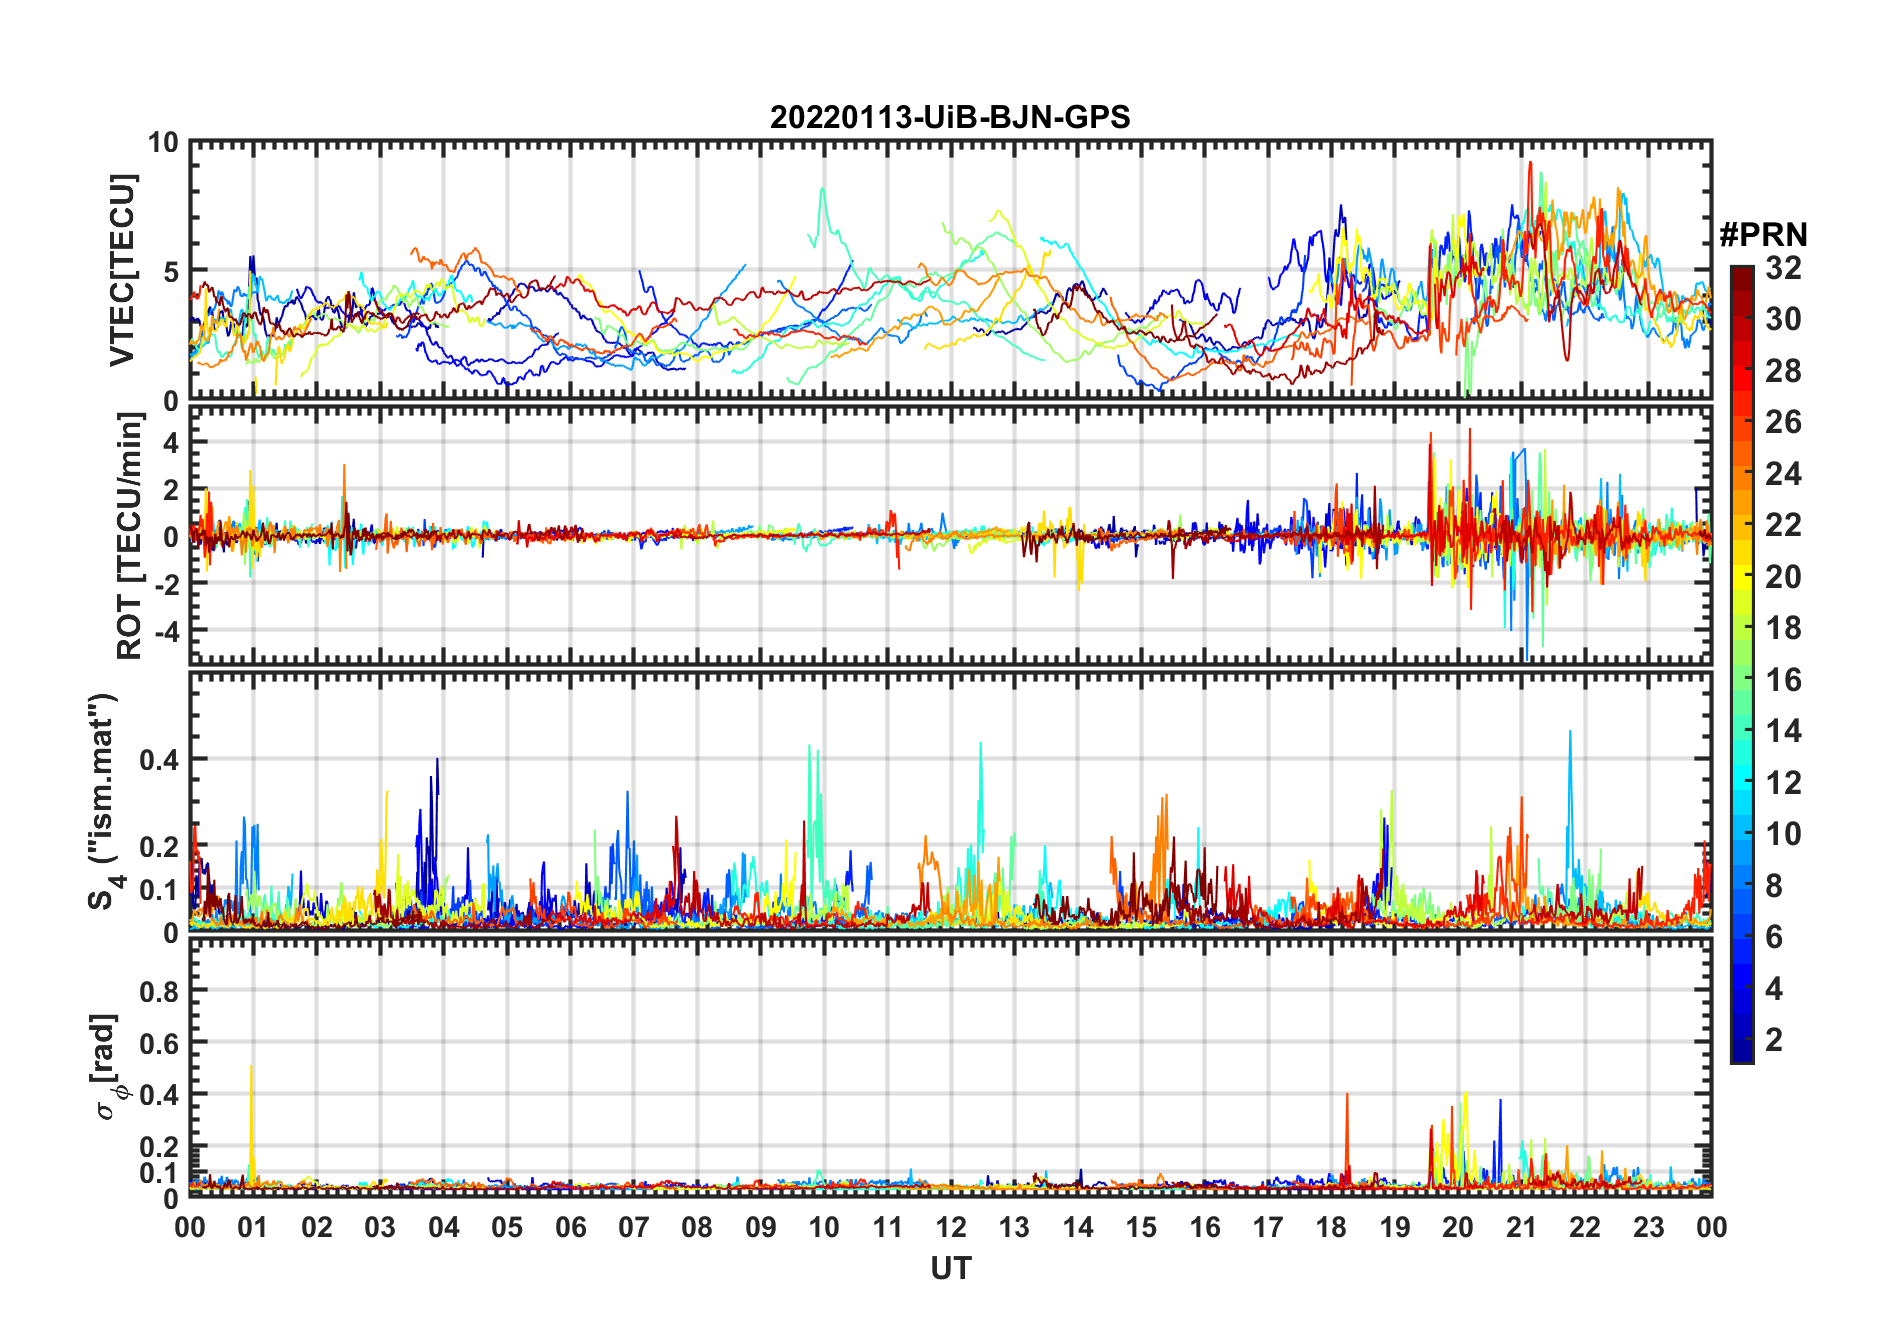Click inside the ROT plot panel
The height and width of the screenshot is (1330, 1902).
pyautogui.click(x=950, y=535)
